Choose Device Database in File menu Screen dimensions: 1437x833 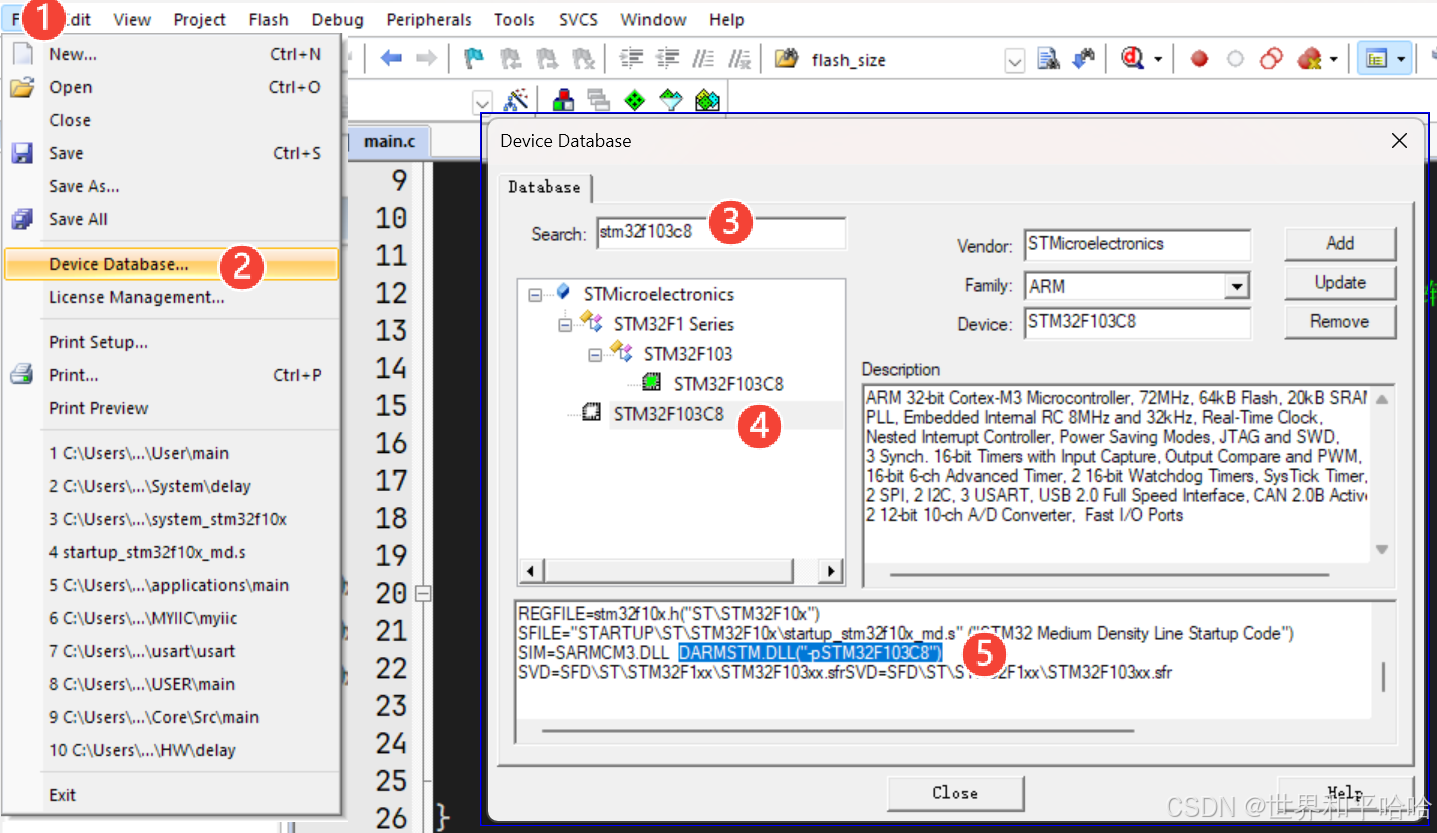click(172, 264)
